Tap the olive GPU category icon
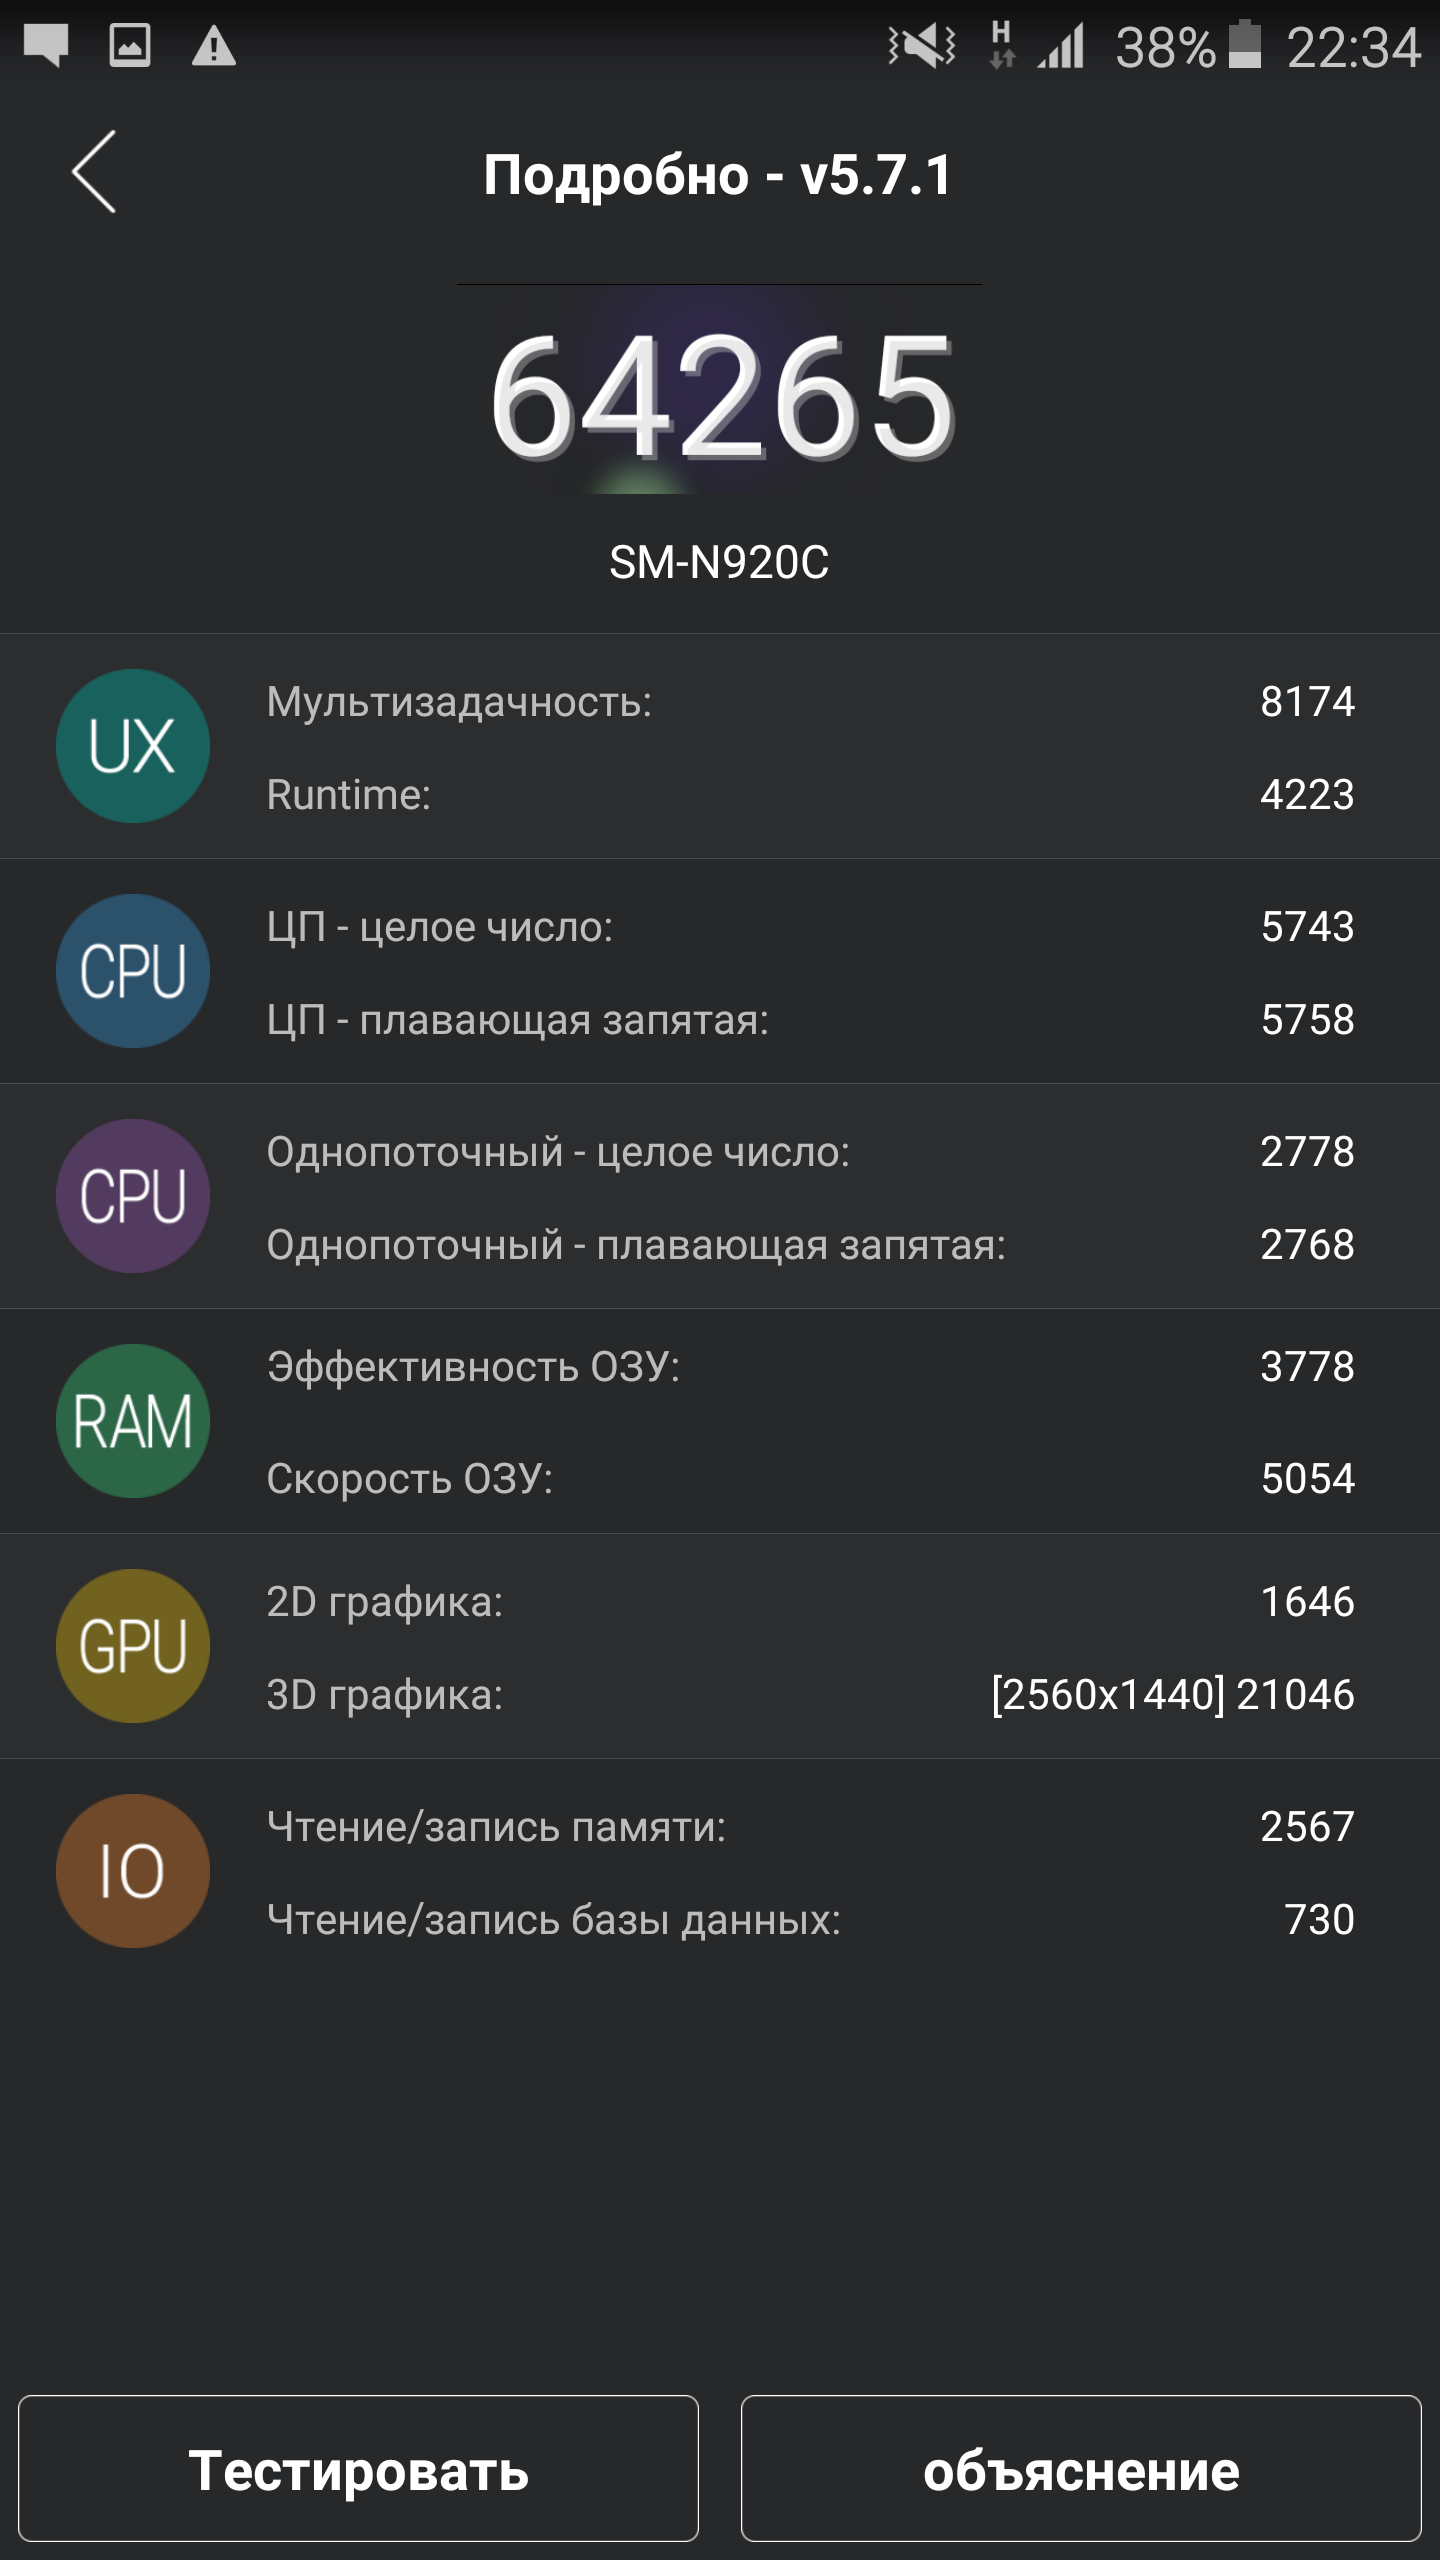Image resolution: width=1440 pixels, height=2560 pixels. tap(133, 1646)
